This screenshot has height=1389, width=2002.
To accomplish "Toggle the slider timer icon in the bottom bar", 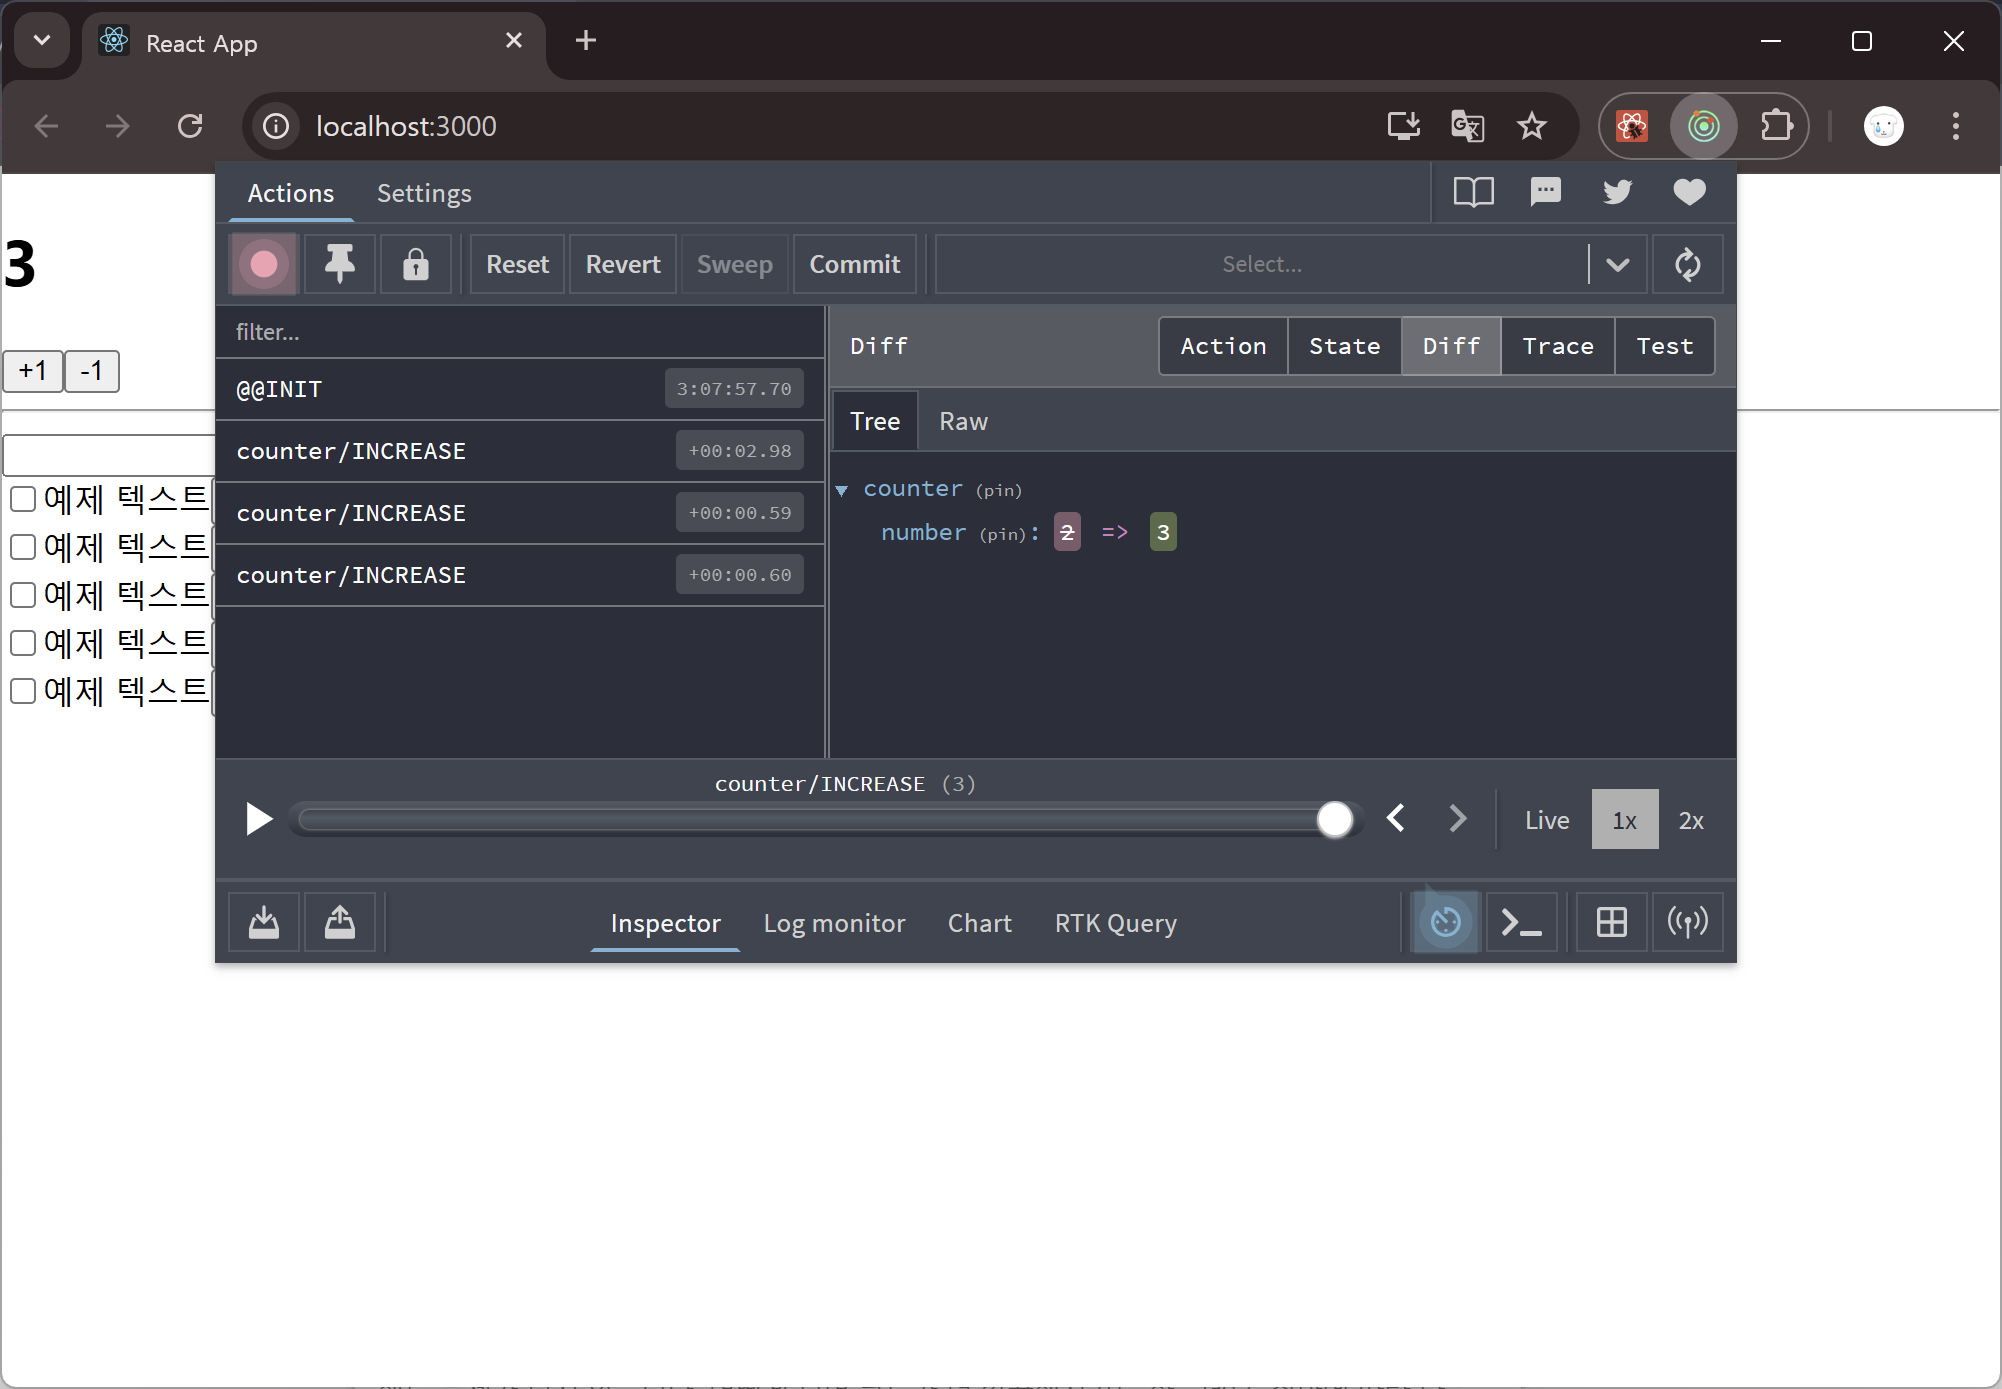I will [1445, 922].
